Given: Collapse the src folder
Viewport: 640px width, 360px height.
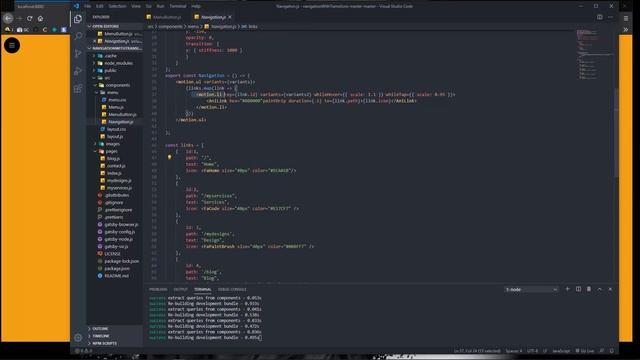Looking at the screenshot, I should coord(107,78).
